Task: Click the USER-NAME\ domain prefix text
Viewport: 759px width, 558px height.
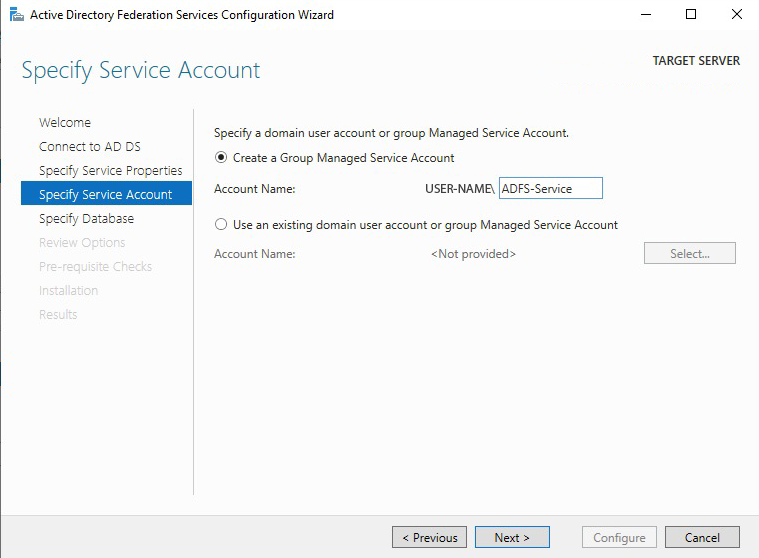Action: [460, 189]
